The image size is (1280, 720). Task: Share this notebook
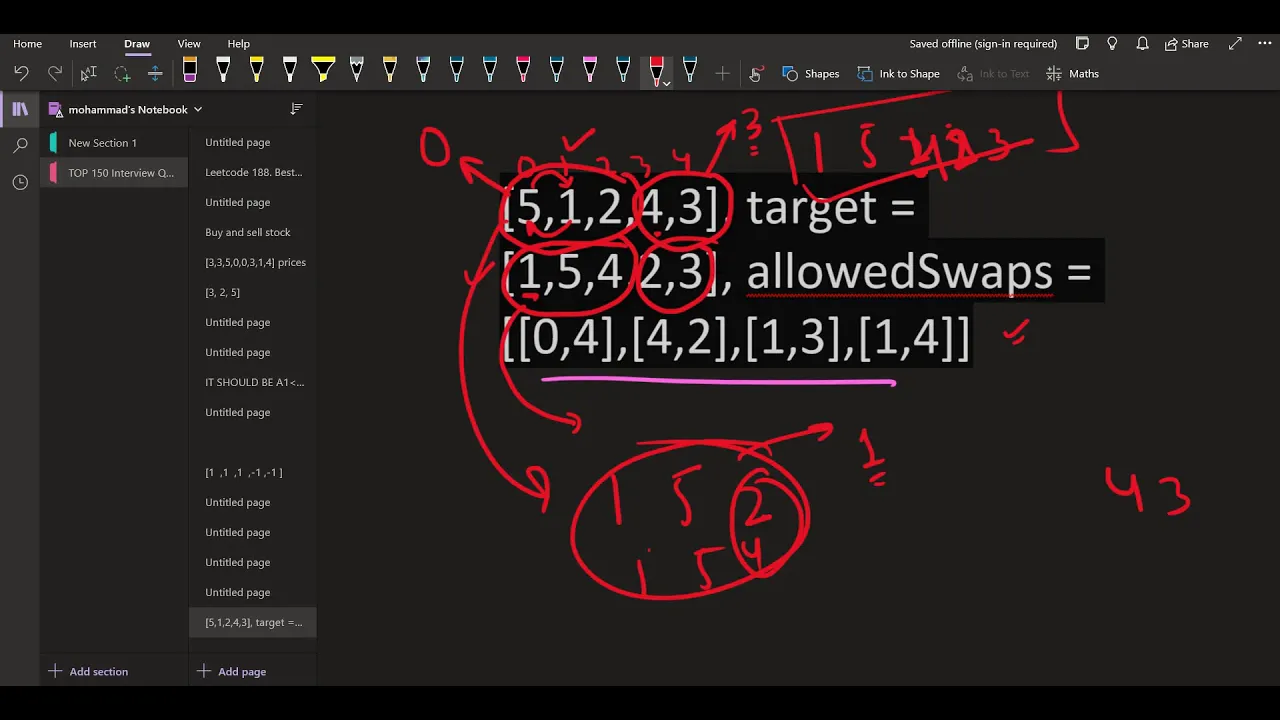pyautogui.click(x=1187, y=44)
